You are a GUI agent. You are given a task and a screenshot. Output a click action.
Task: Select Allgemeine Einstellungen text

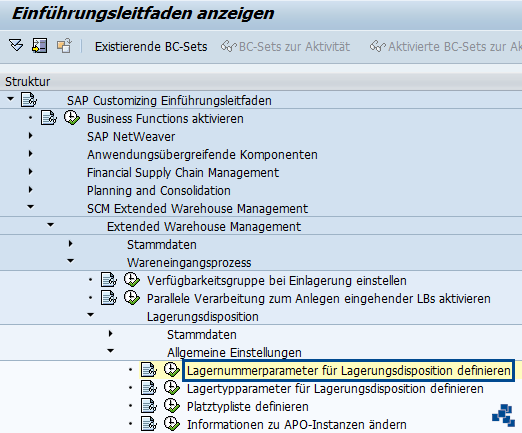click(234, 353)
